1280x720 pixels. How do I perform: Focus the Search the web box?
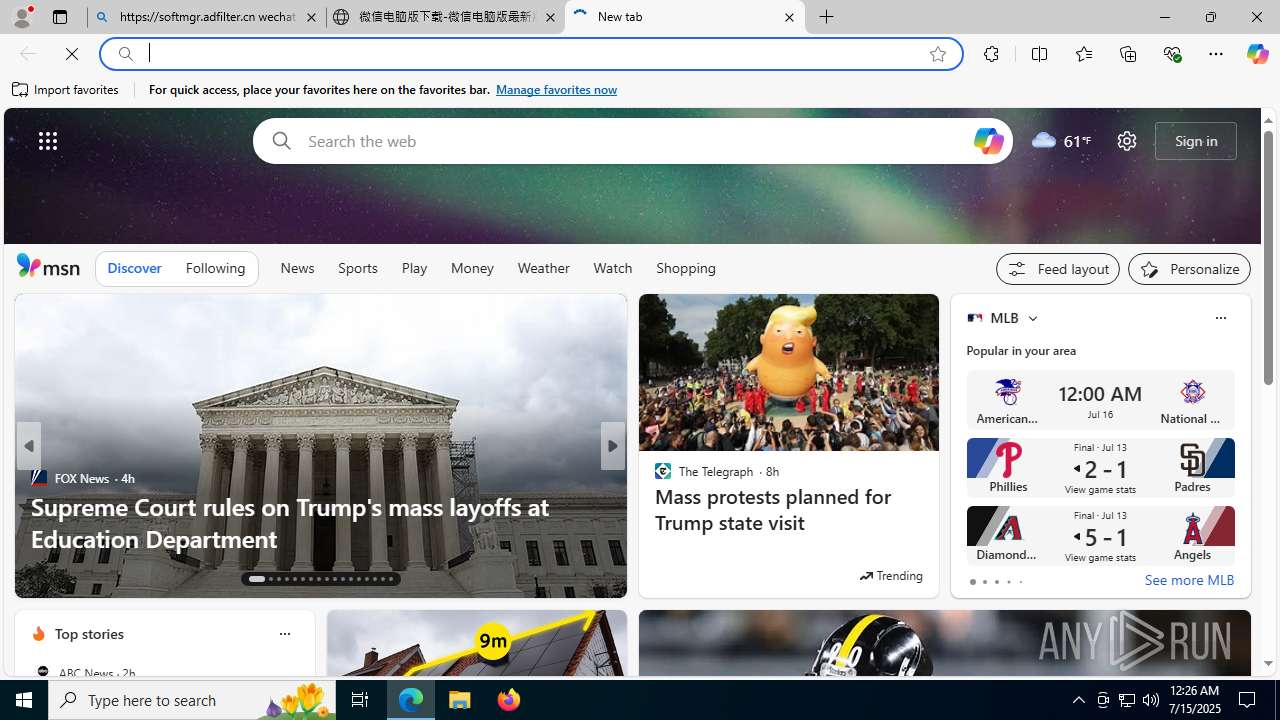click(632, 141)
